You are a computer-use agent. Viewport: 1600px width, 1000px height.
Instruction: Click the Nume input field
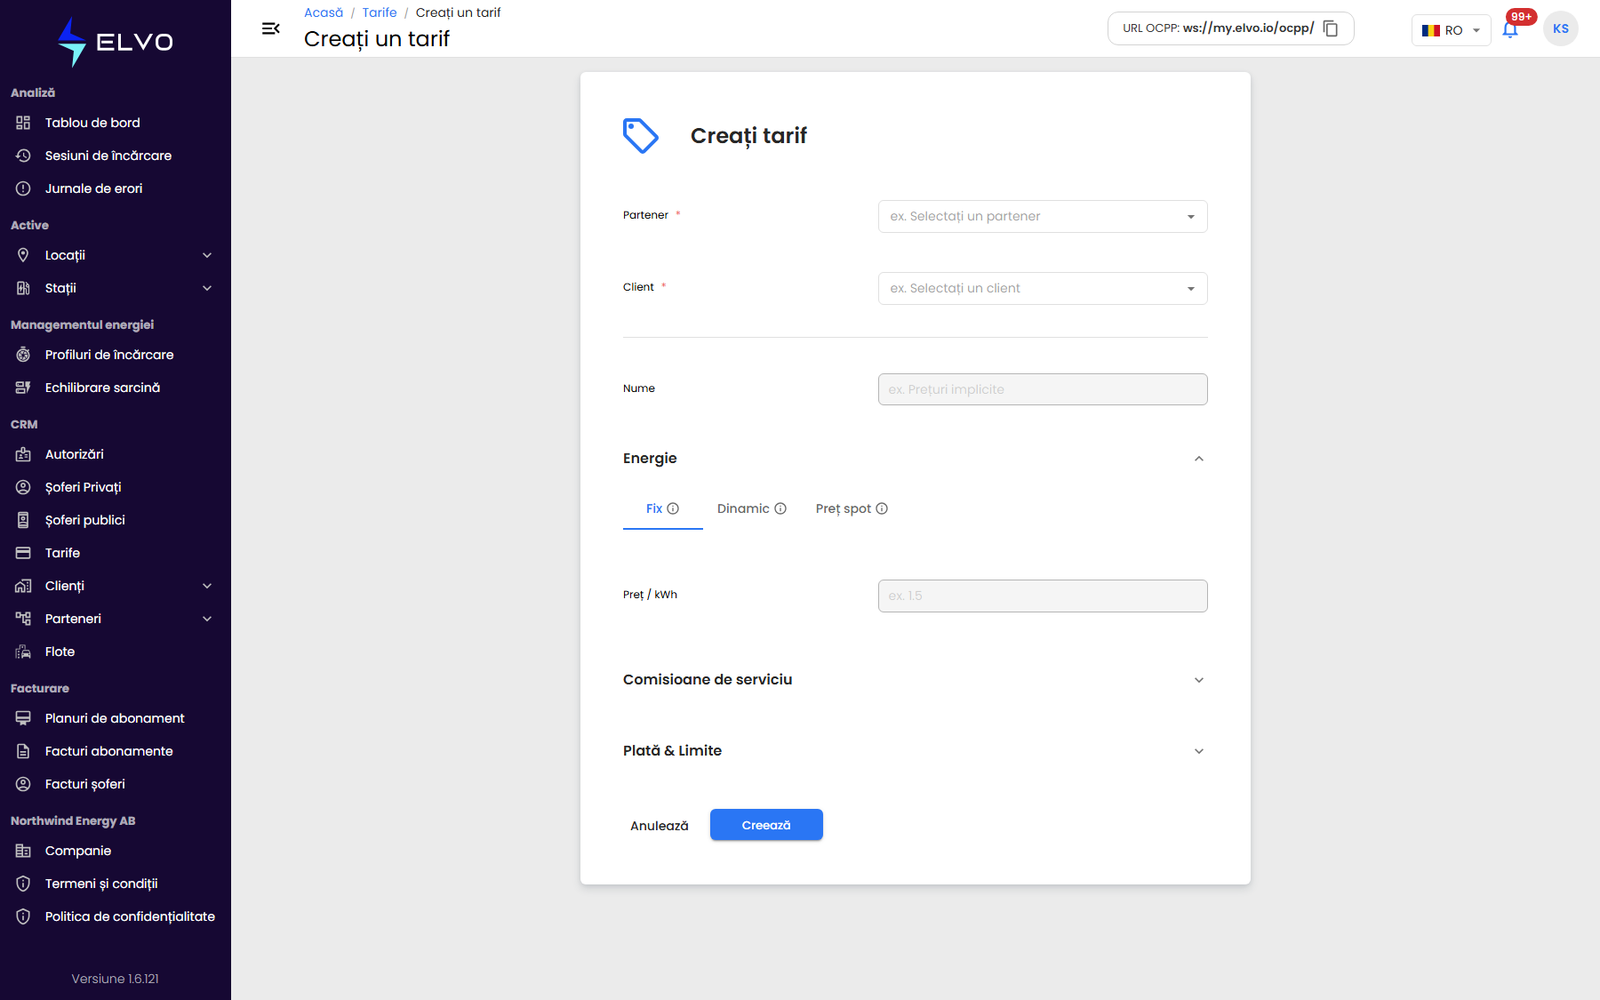pyautogui.click(x=1042, y=390)
